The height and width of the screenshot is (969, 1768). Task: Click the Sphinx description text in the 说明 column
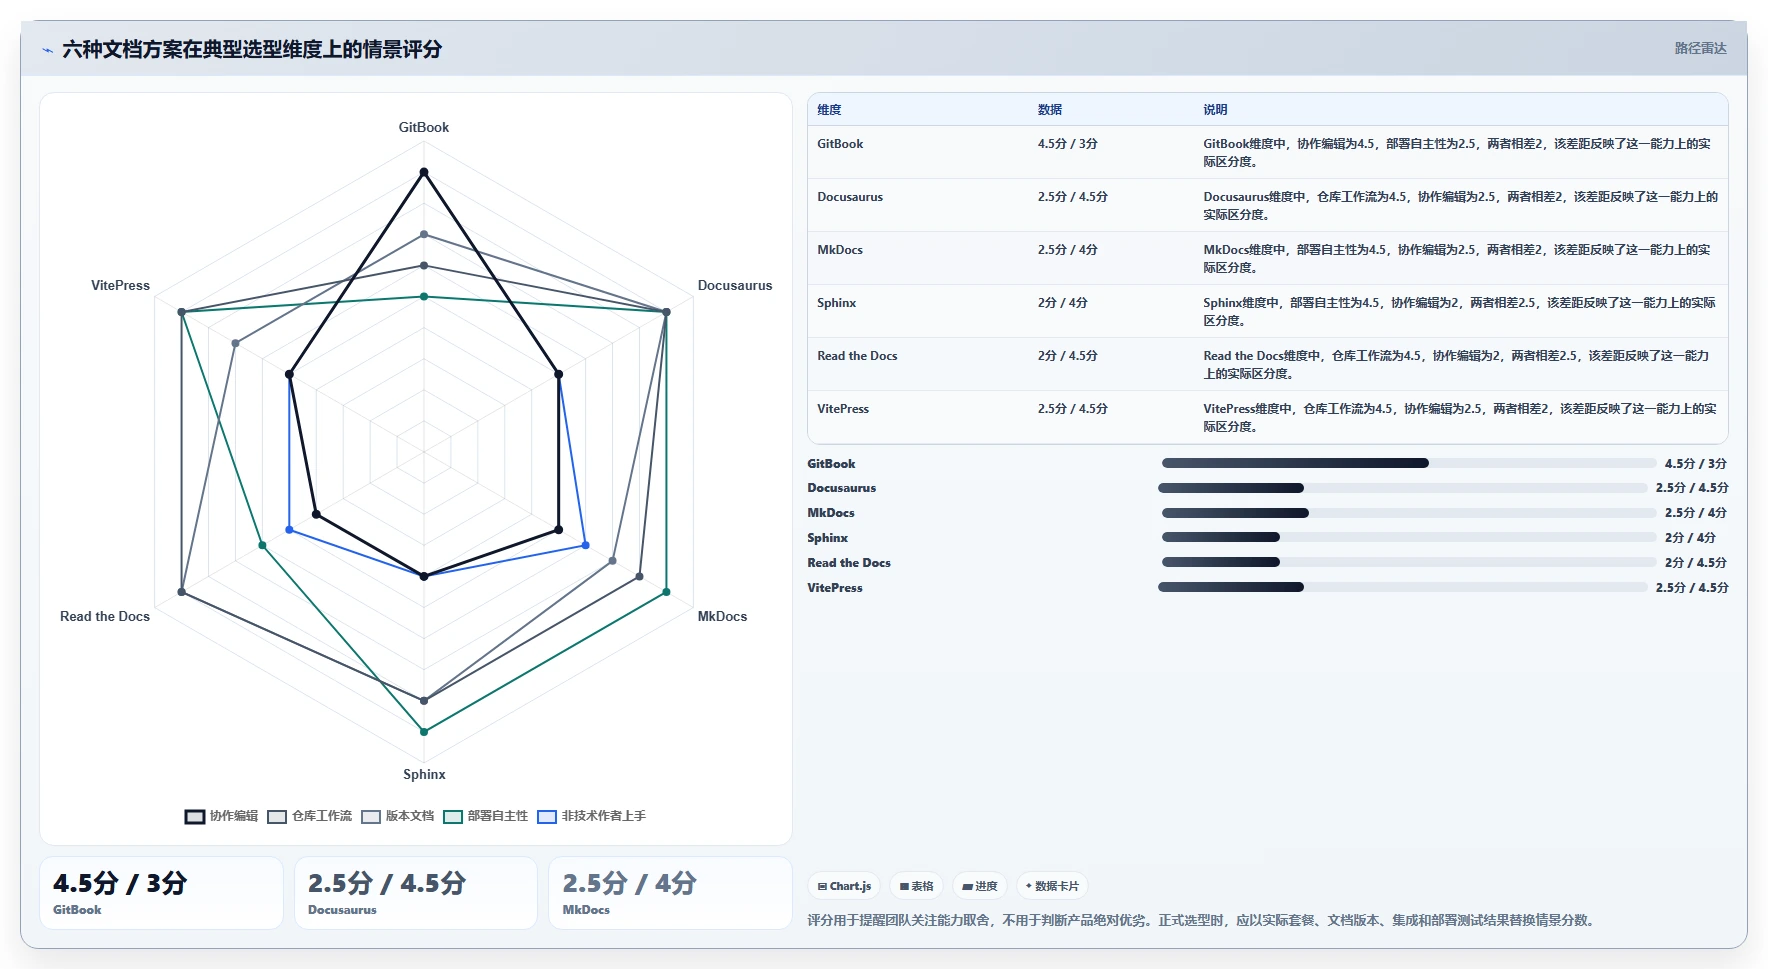[x=1459, y=311]
